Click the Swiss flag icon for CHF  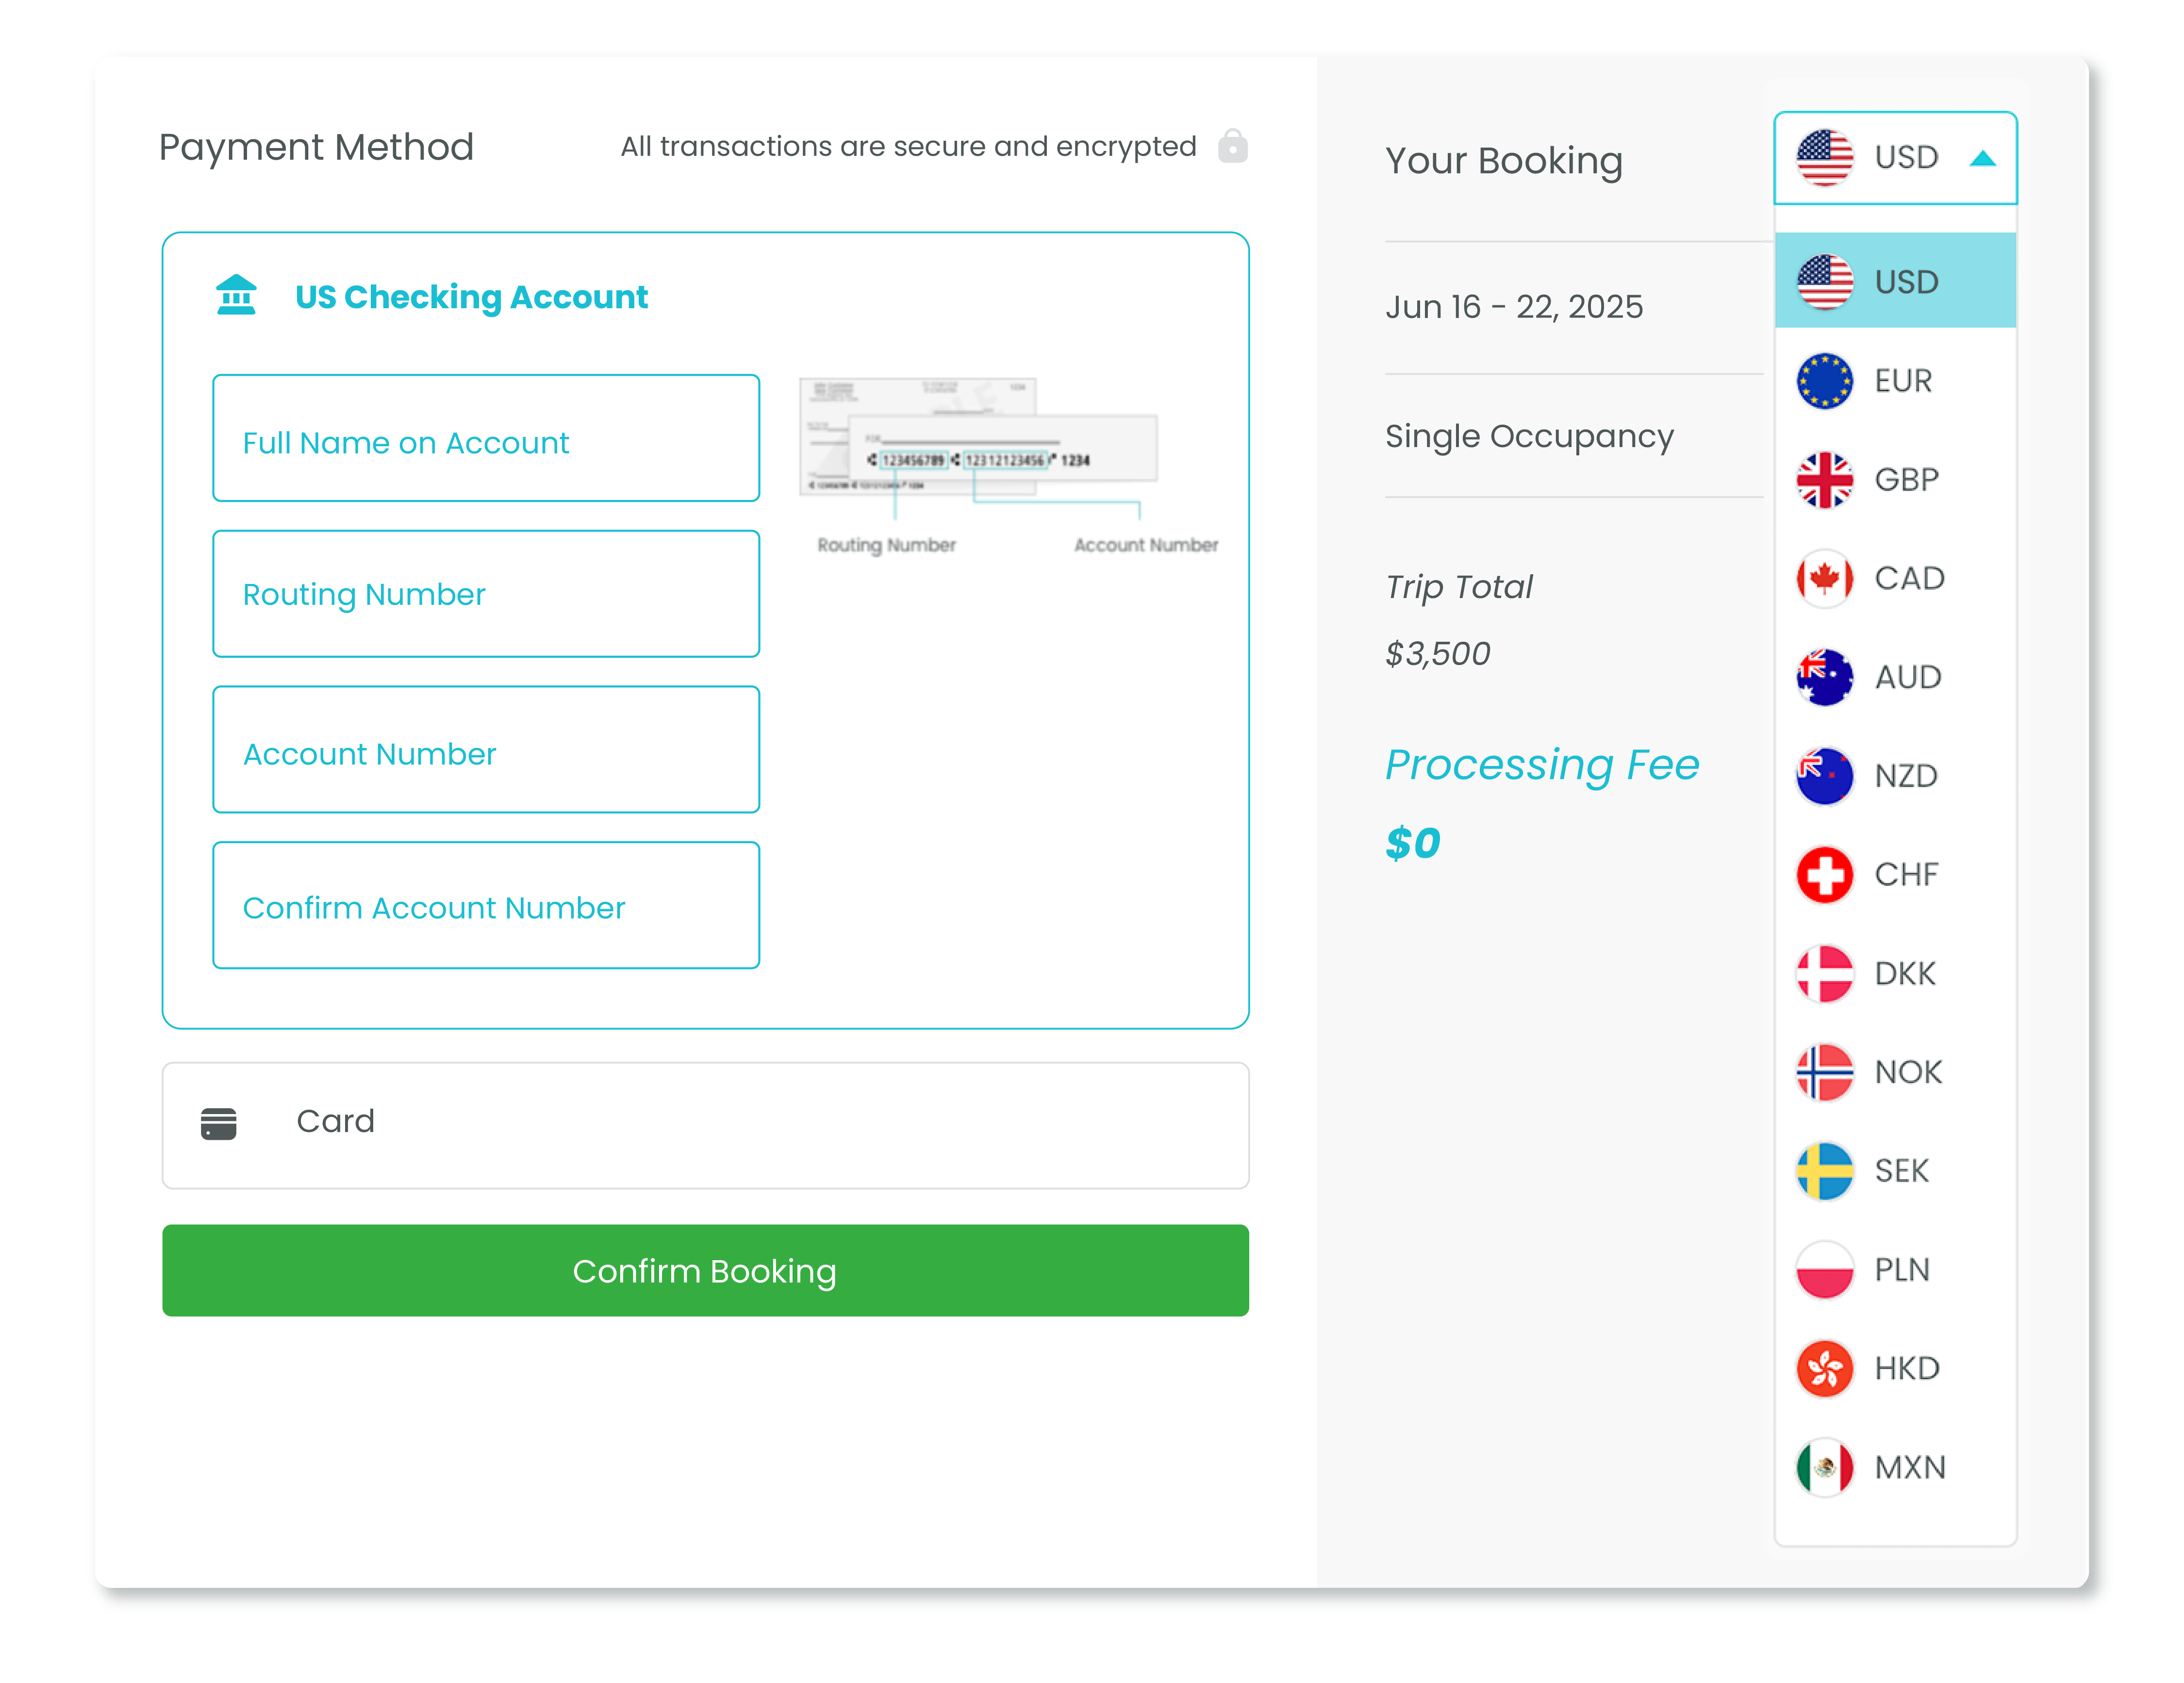coord(1824,874)
